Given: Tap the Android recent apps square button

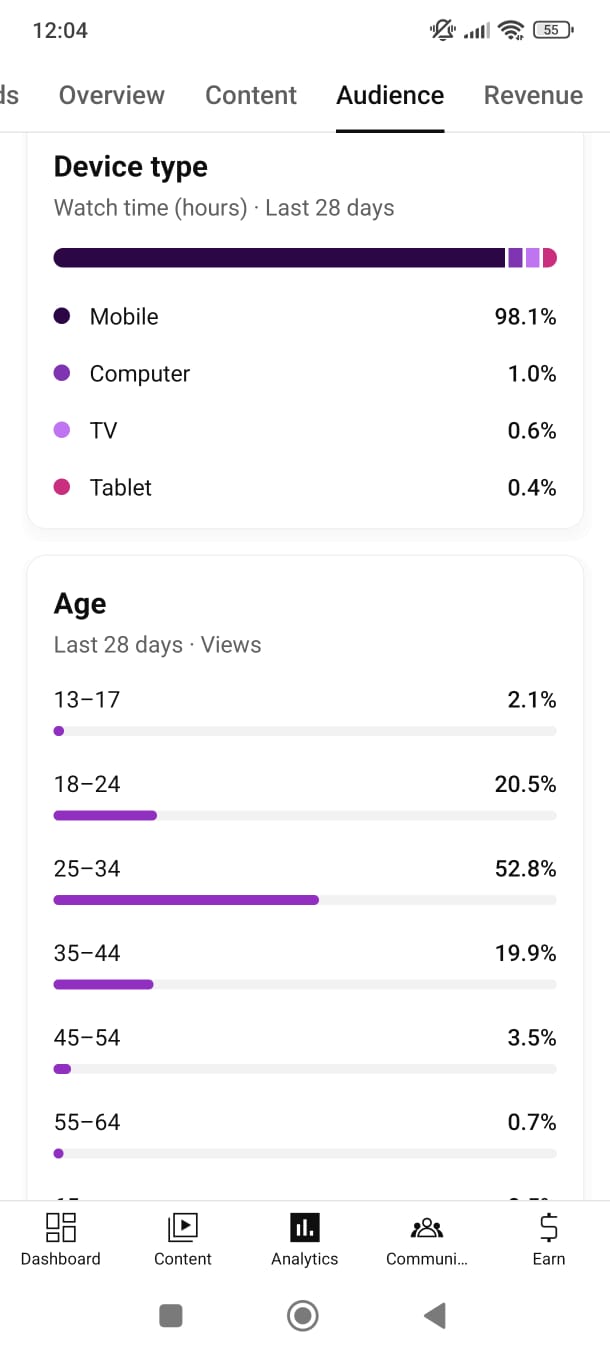Looking at the screenshot, I should [x=171, y=1315].
